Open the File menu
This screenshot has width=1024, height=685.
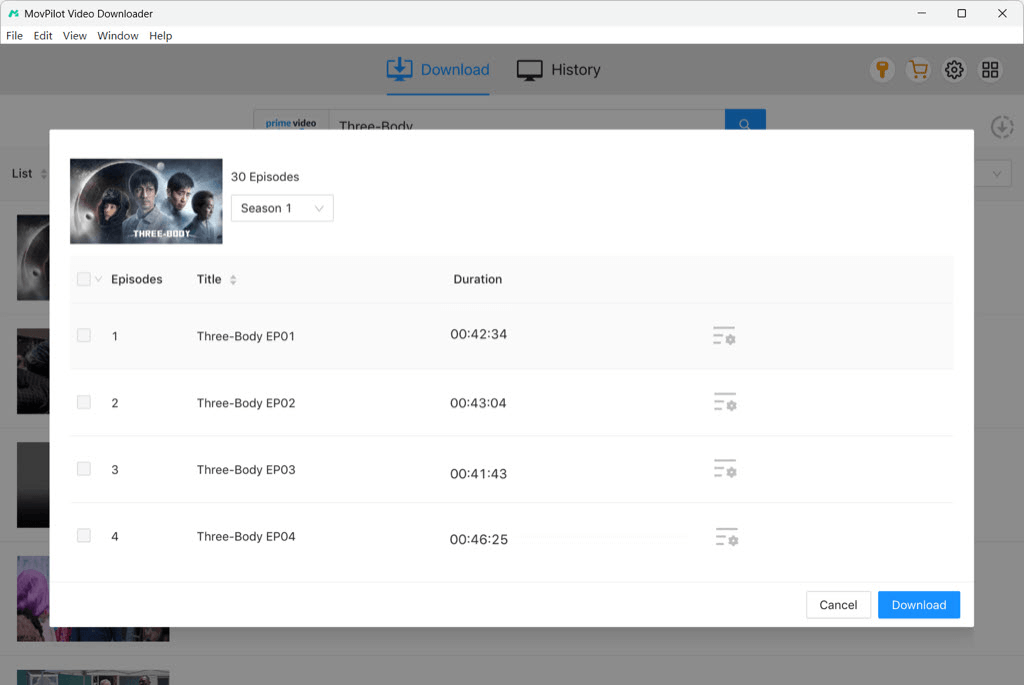pyautogui.click(x=14, y=36)
